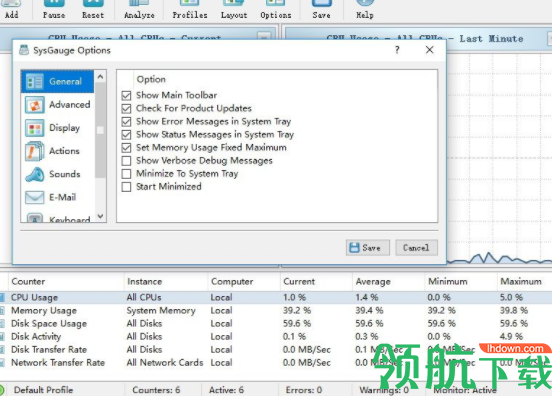Toggle Check For Product Updates checkbox

point(126,108)
